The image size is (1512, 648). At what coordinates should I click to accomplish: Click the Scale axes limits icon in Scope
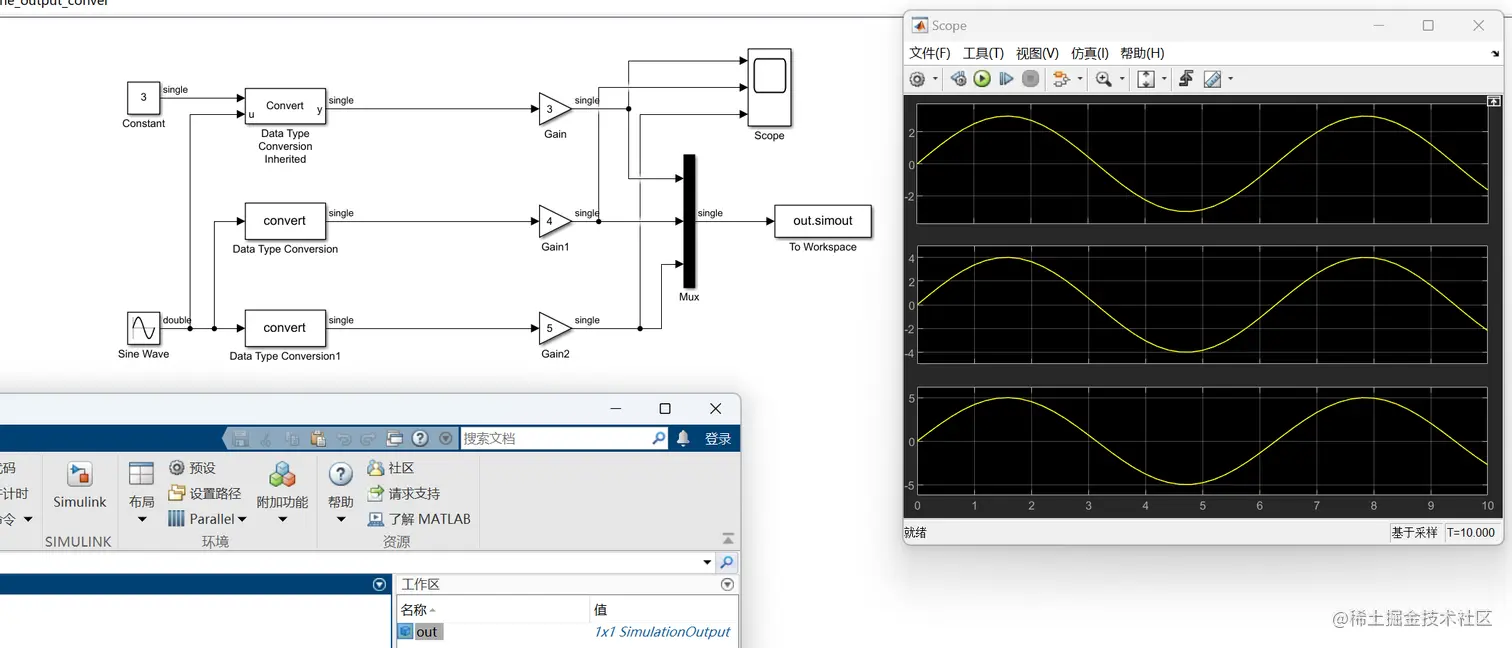coord(1146,79)
